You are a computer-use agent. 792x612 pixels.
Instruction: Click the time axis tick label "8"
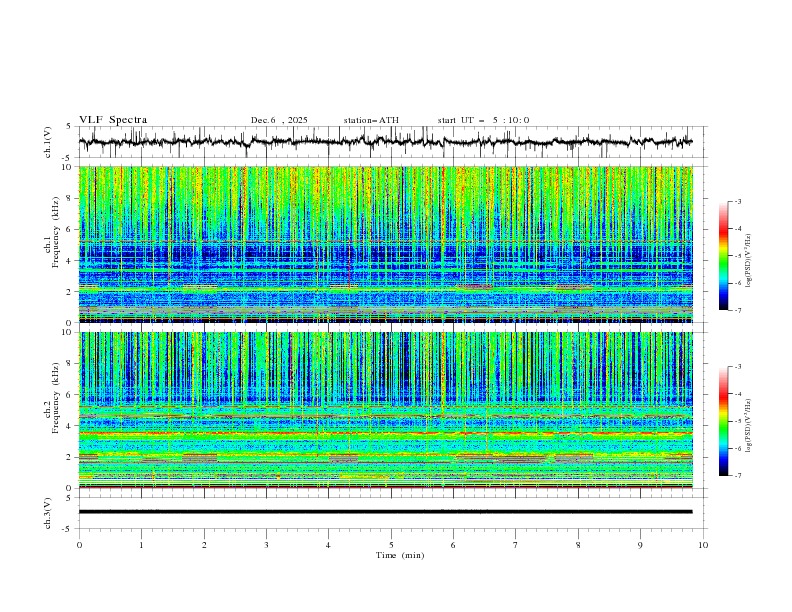point(578,545)
